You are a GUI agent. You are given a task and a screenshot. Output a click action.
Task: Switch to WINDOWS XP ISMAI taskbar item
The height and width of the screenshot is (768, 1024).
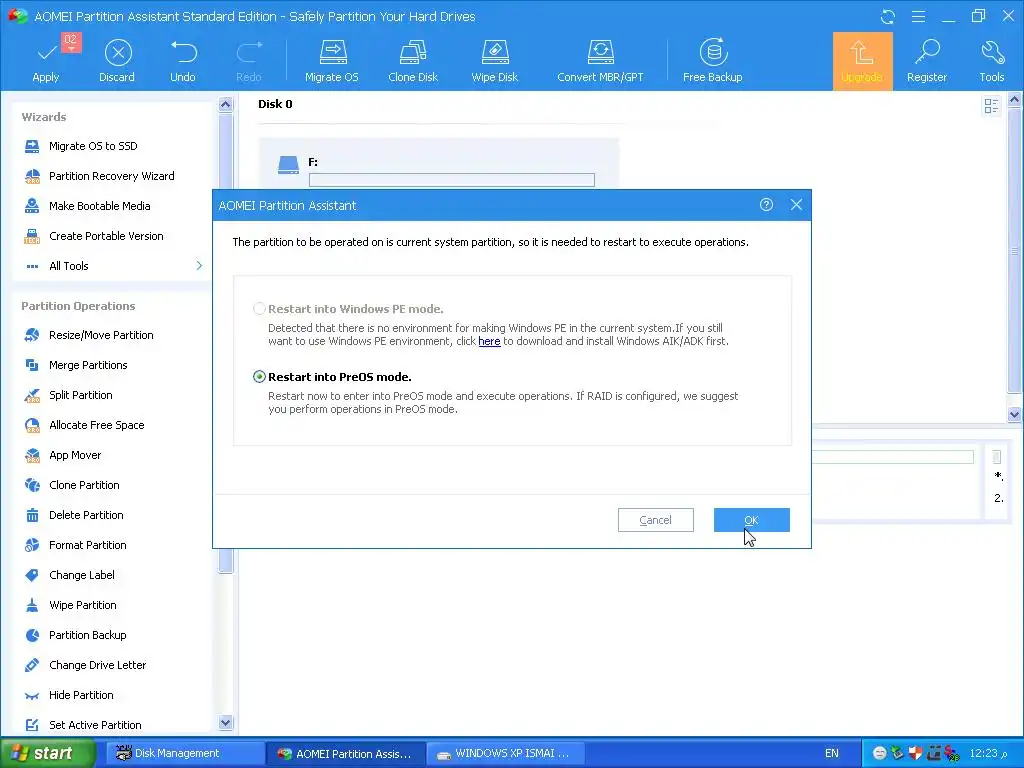point(504,754)
